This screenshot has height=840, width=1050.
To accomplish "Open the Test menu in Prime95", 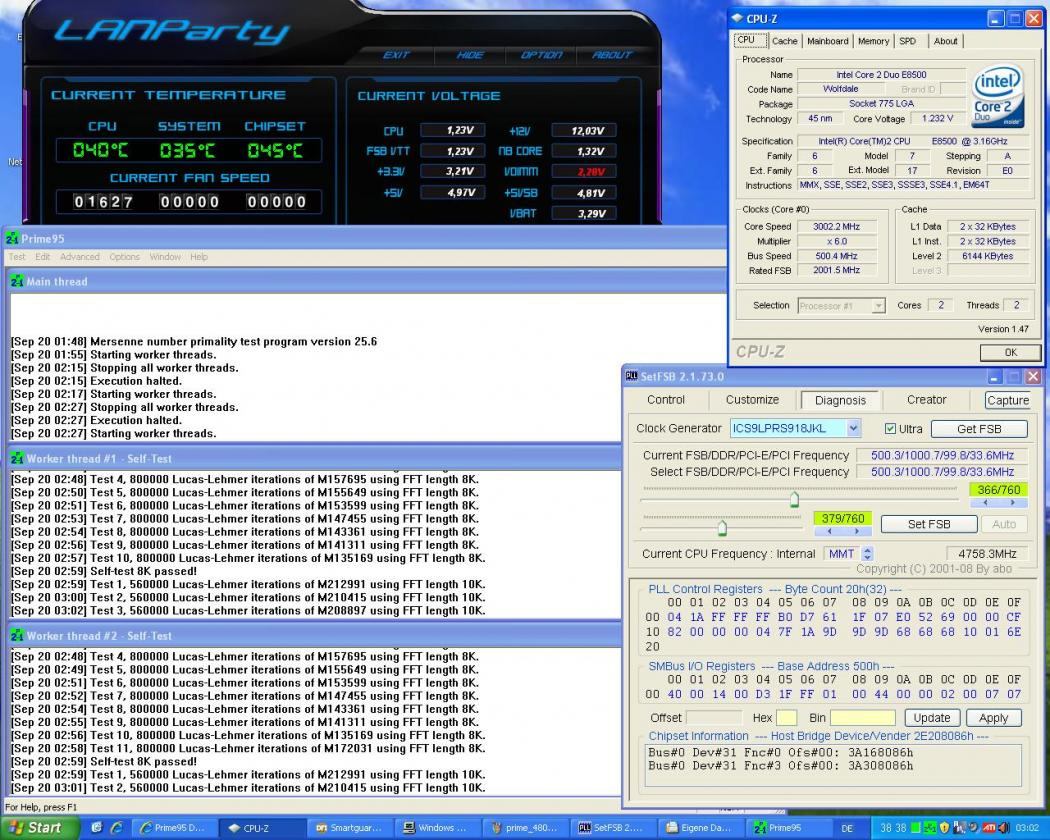I will coord(17,257).
